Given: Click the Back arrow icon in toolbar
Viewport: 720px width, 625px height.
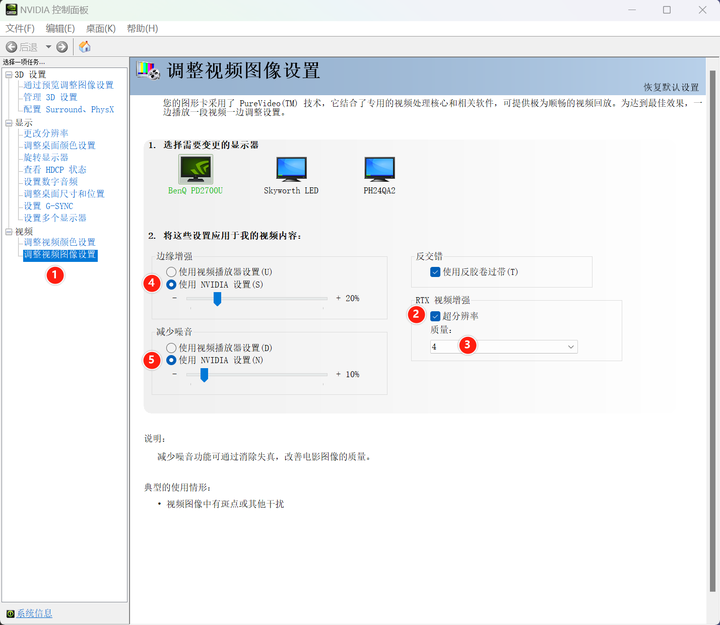Looking at the screenshot, I should point(11,47).
